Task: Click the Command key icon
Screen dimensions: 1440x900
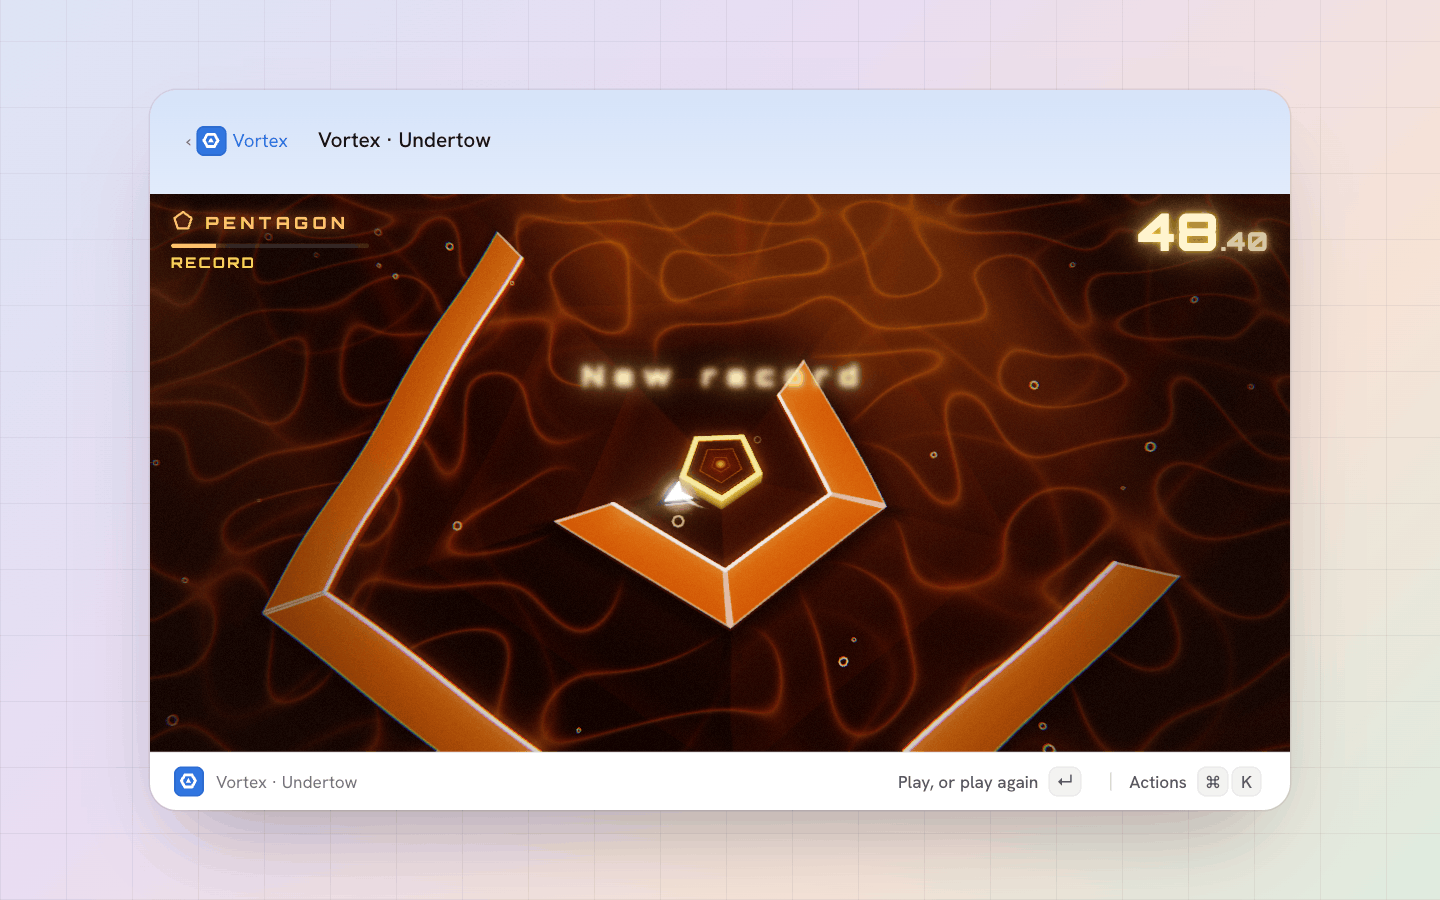Action: [1212, 781]
